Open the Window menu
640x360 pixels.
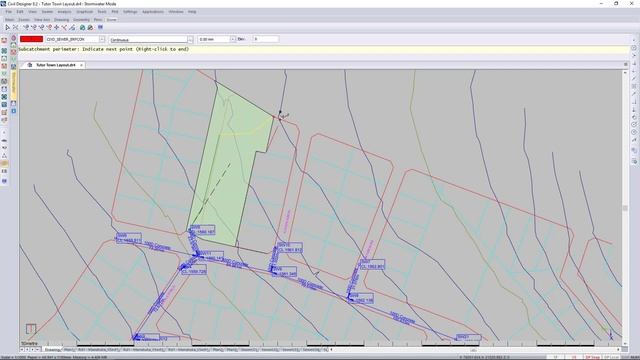point(176,12)
